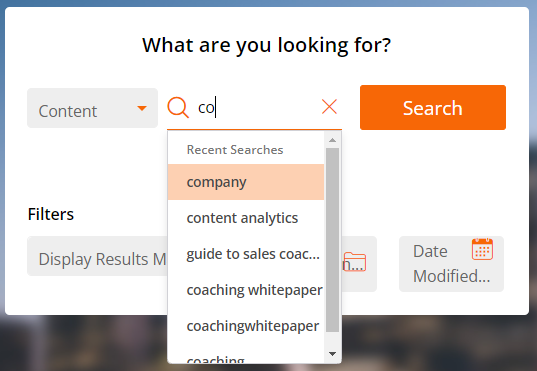Click inside the search text field
The image size is (537, 371).
pyautogui.click(x=257, y=108)
